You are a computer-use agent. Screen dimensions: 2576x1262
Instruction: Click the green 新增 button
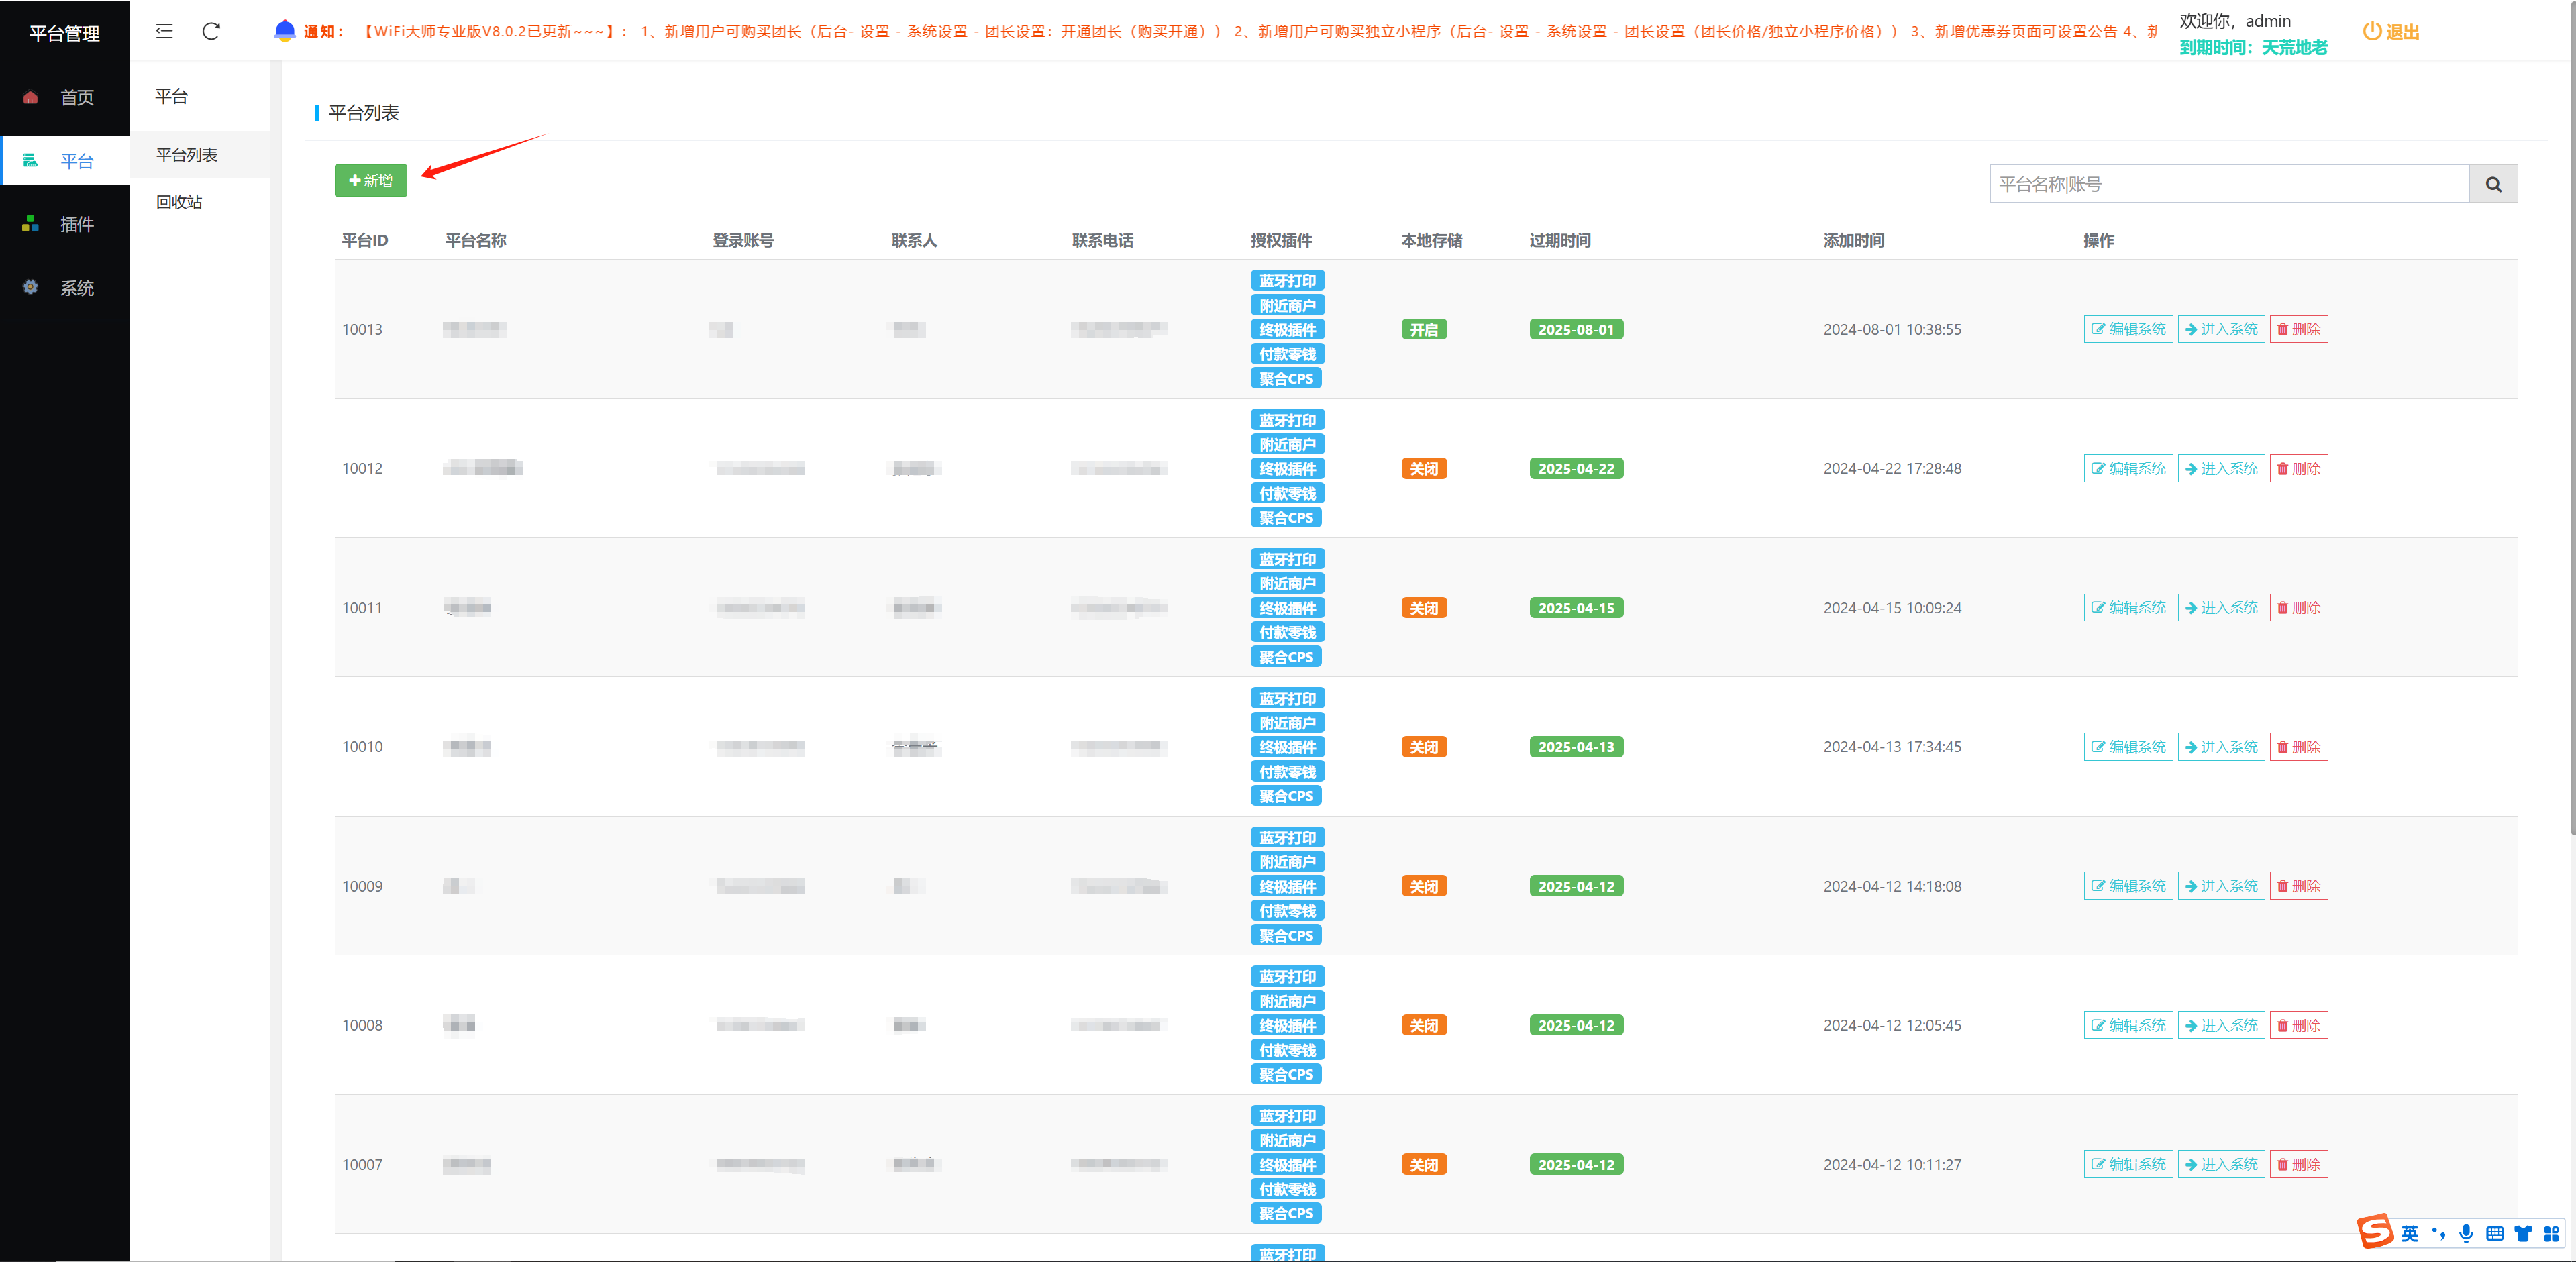(371, 181)
